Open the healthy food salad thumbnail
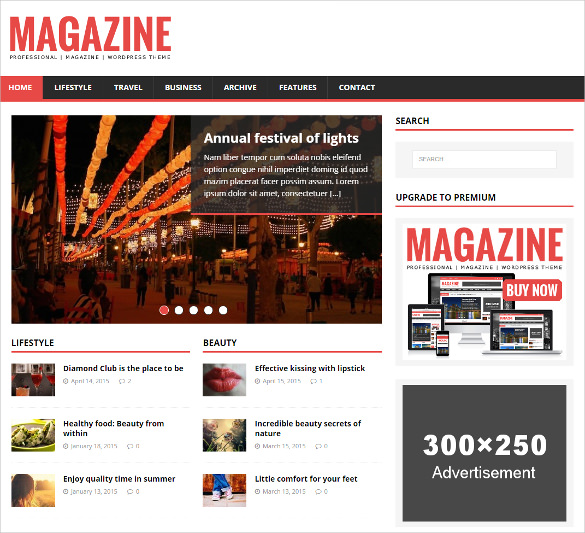 coord(33,435)
